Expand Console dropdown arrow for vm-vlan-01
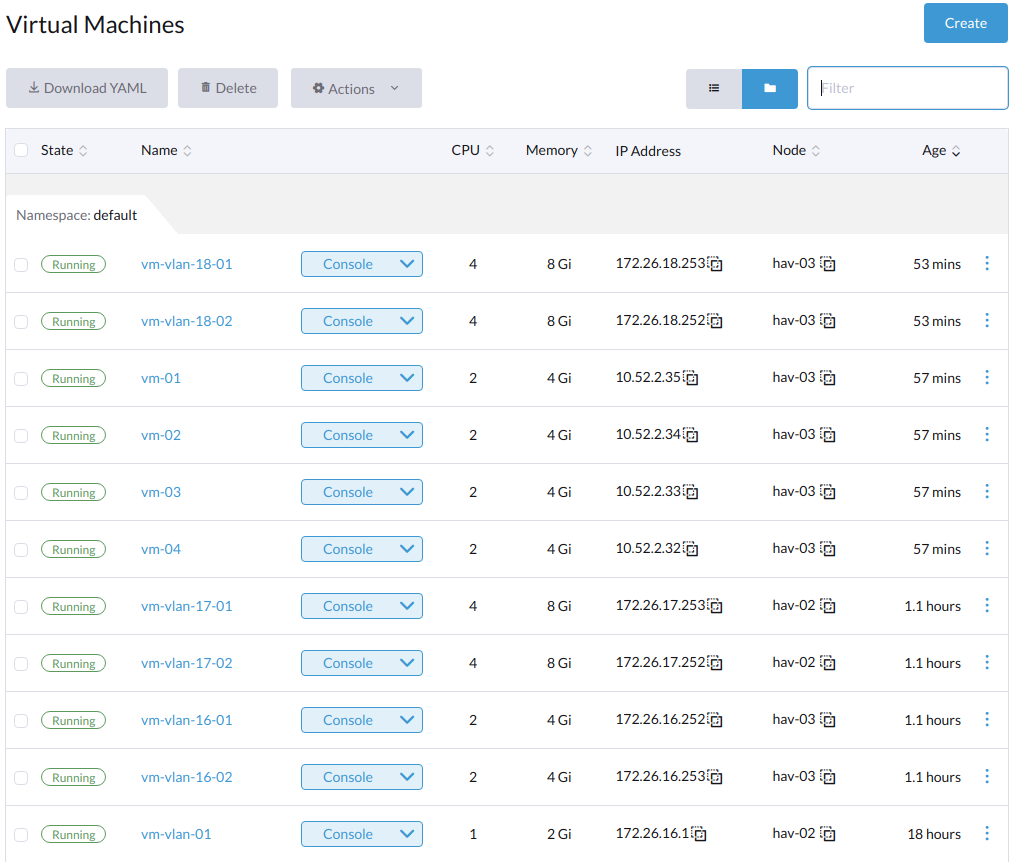 click(407, 834)
